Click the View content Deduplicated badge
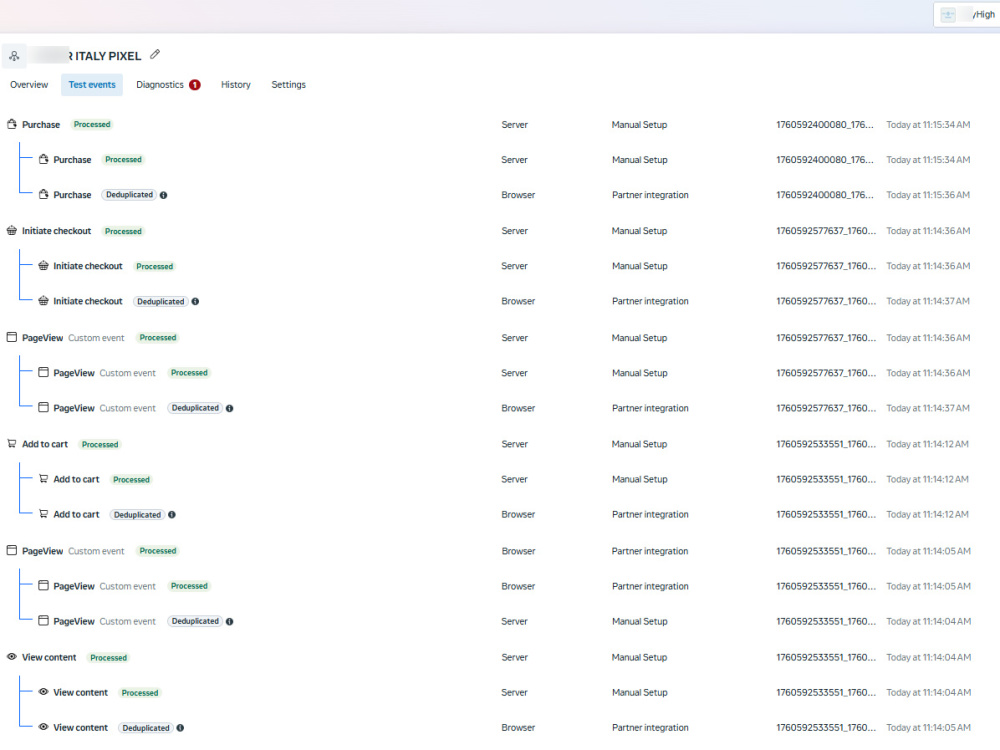 (x=146, y=728)
